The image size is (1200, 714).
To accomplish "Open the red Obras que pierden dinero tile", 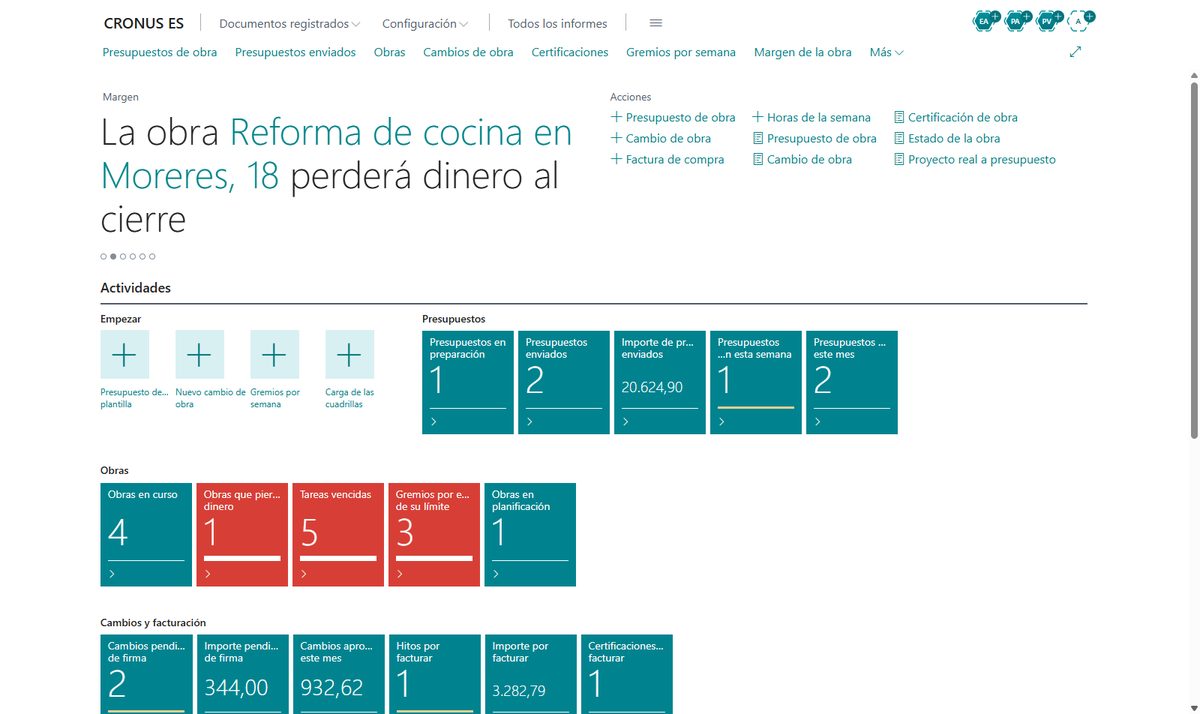I will coord(242,534).
